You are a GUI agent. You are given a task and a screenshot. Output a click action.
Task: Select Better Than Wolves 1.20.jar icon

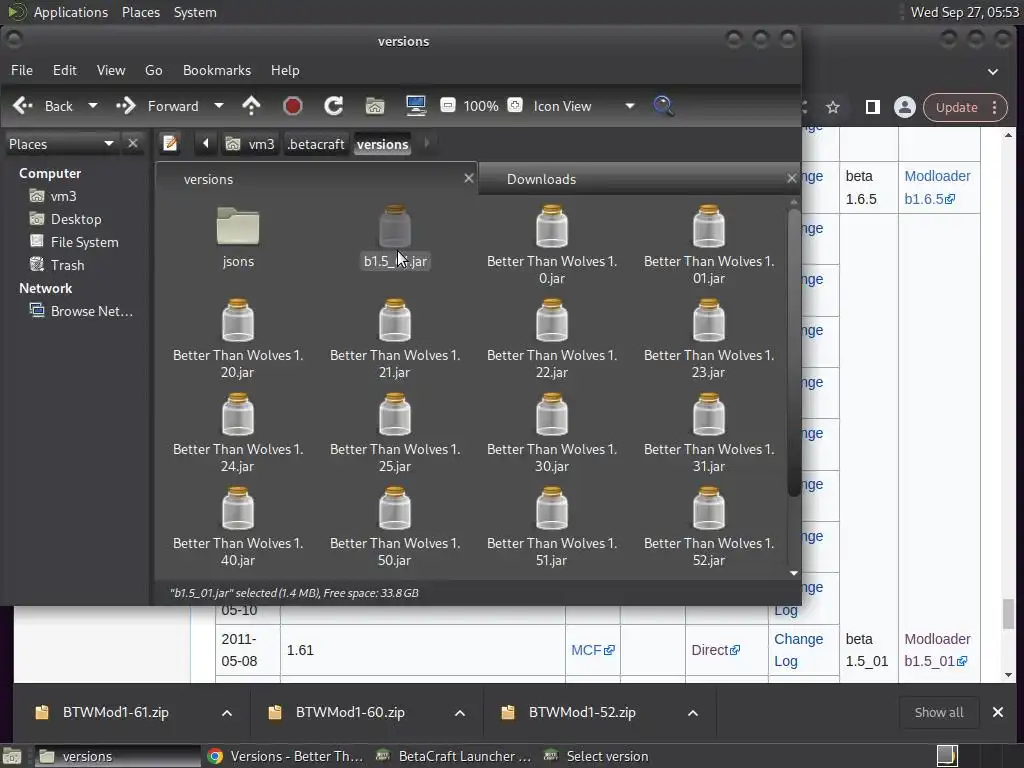click(238, 321)
